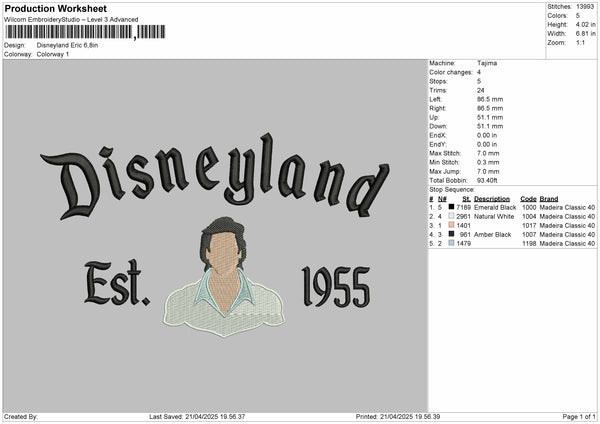Click the Max Stitch value 7.0 mm

pyautogui.click(x=488, y=153)
